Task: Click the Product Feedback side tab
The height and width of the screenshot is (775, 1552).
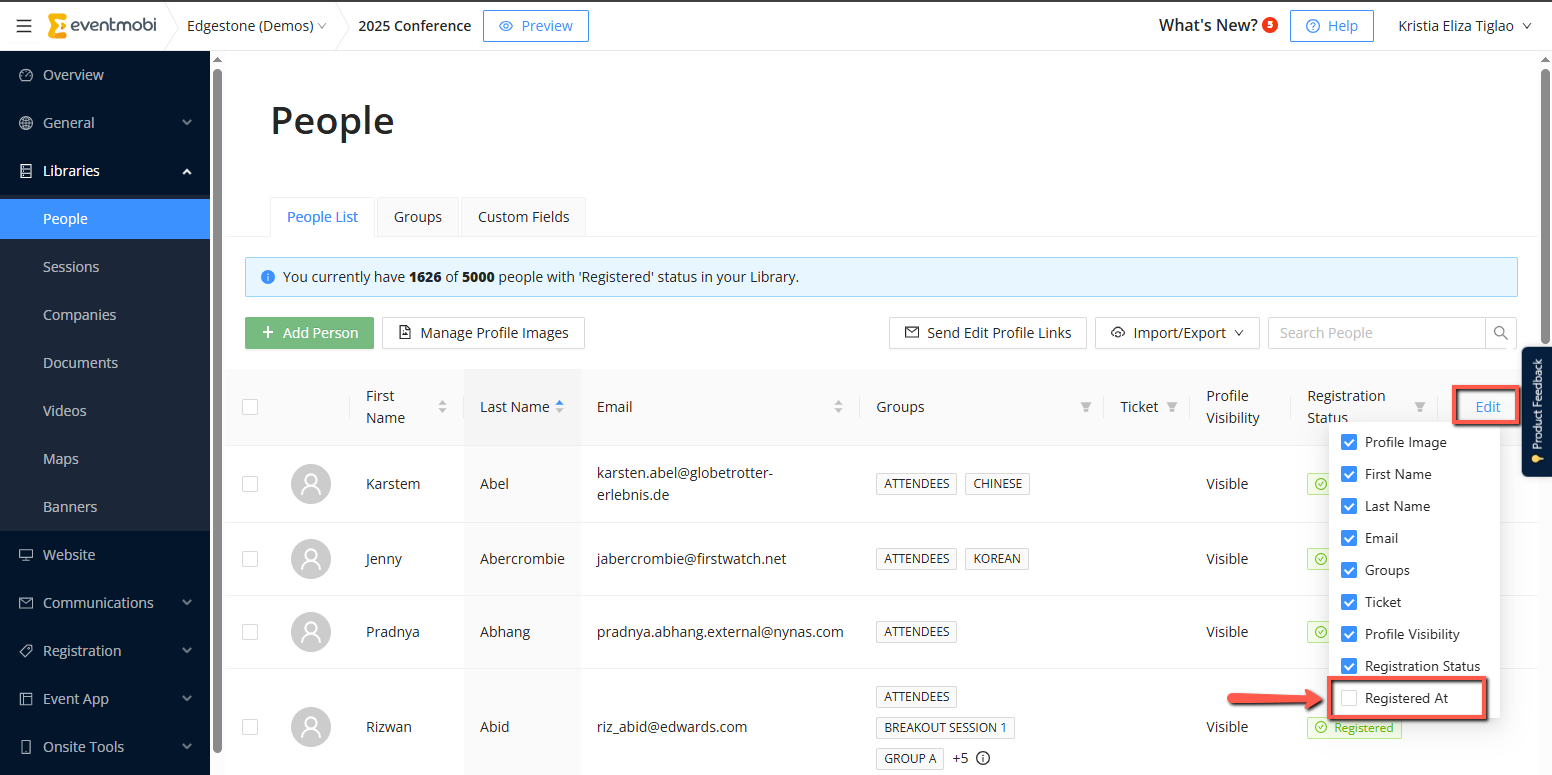Action: 1536,411
